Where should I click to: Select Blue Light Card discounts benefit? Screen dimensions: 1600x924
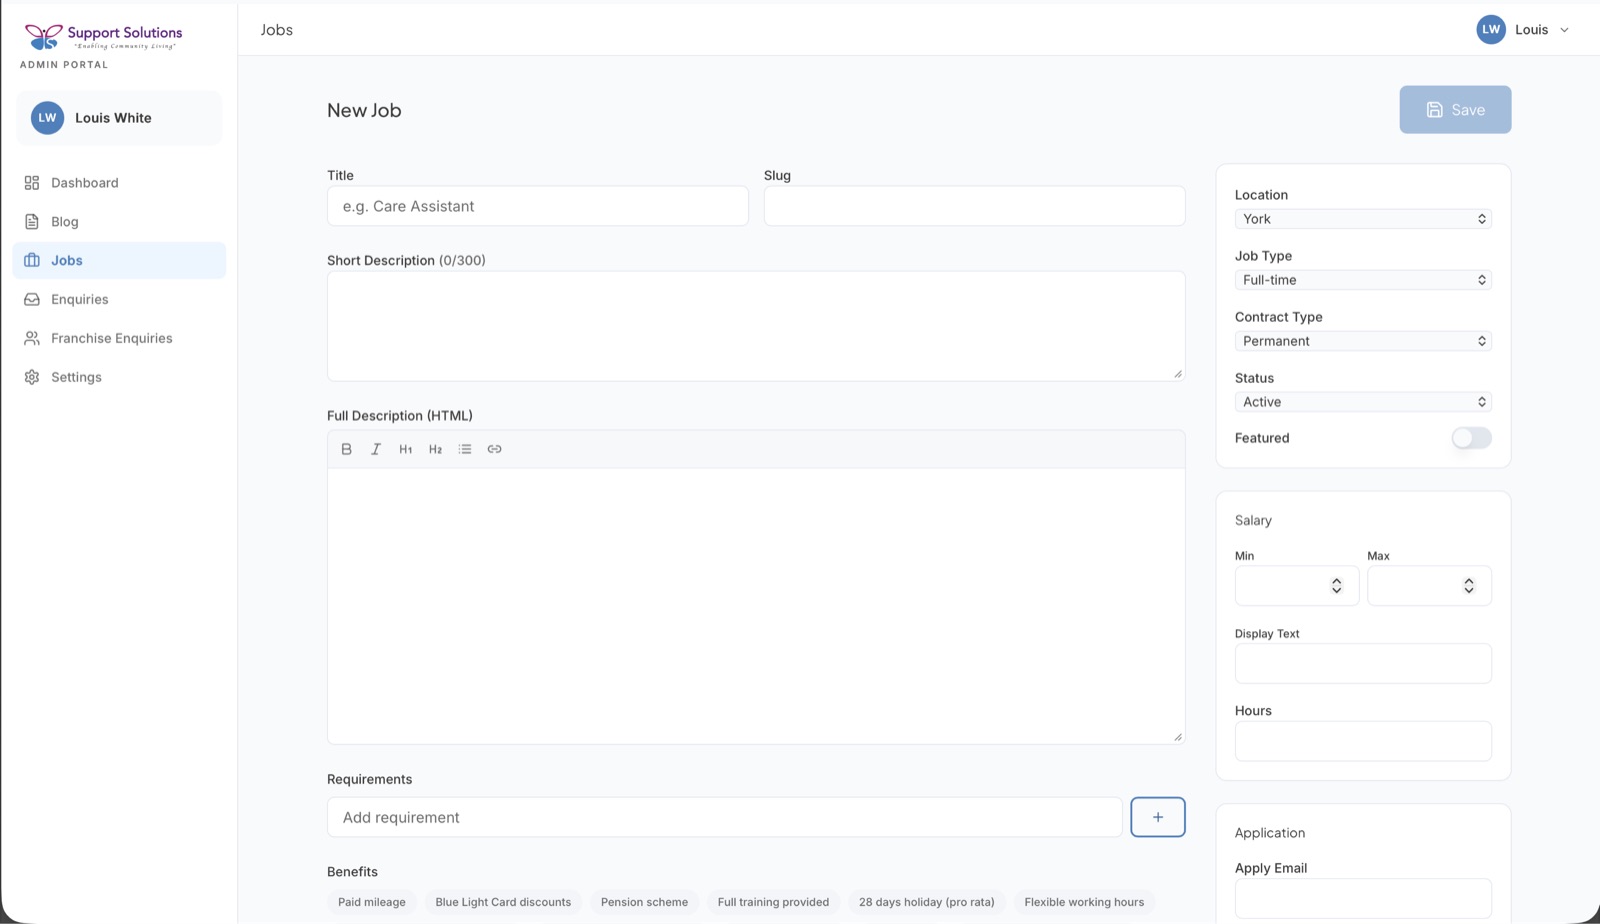click(x=503, y=902)
